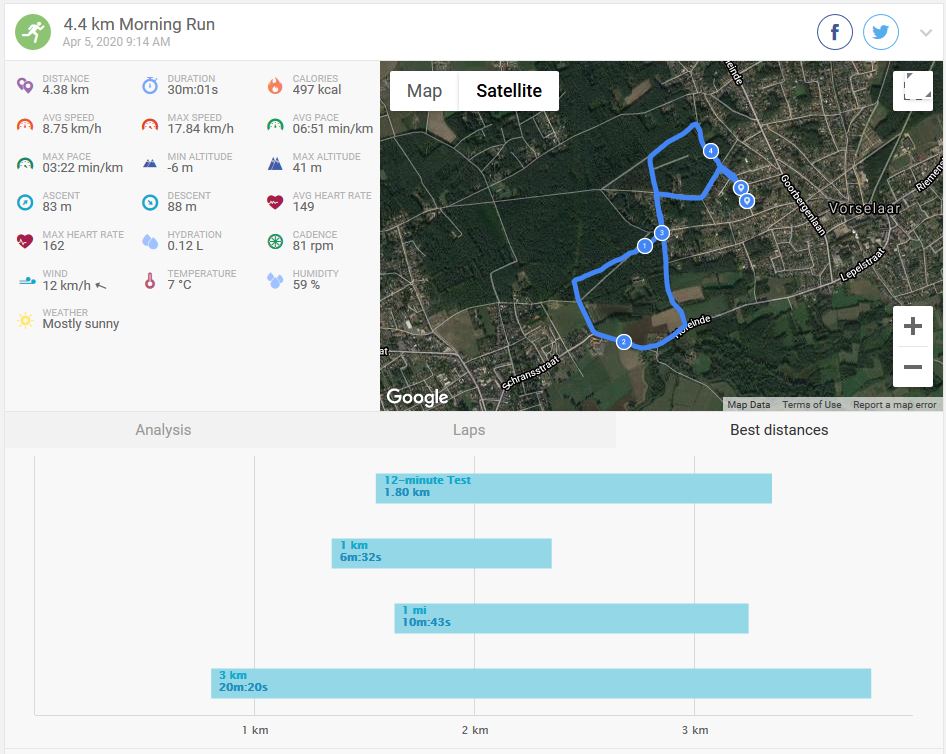The width and height of the screenshot is (946, 754).
Task: Click the green running activity icon
Action: tap(32, 32)
